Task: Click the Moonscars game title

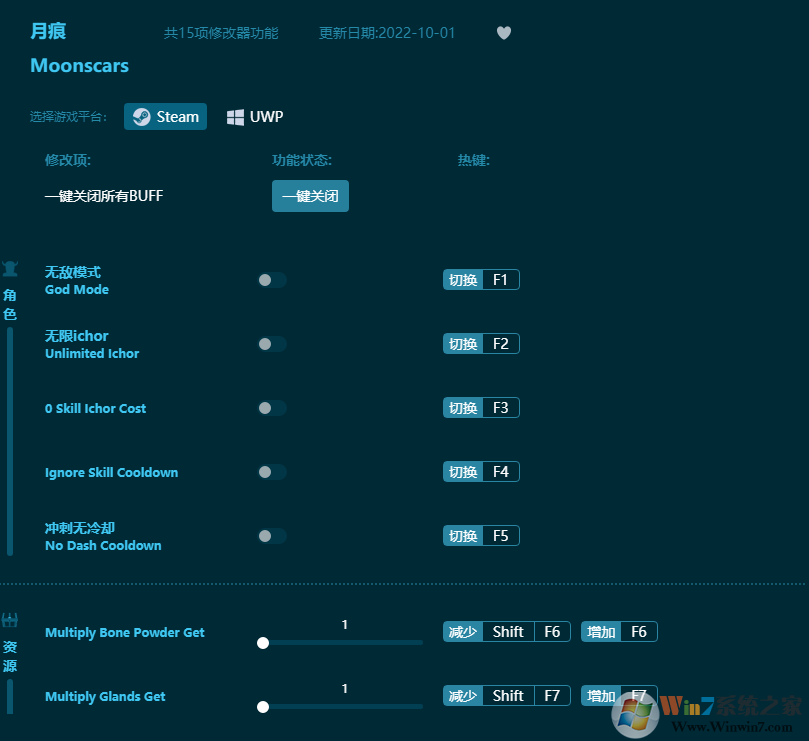Action: (x=79, y=66)
